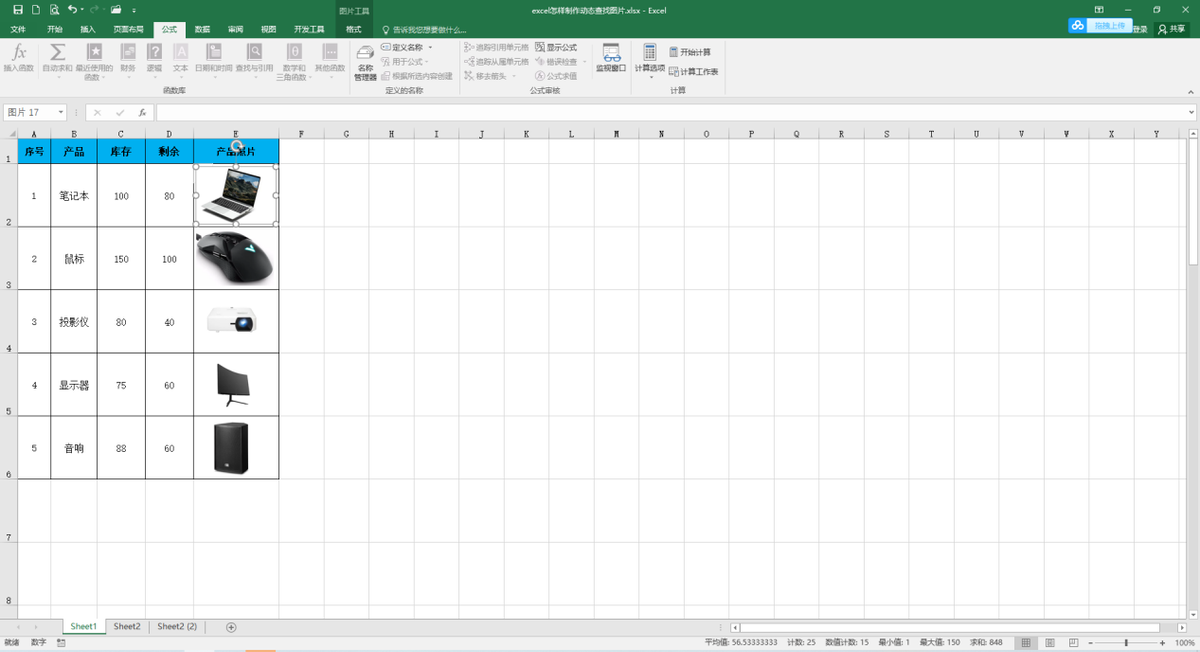The height and width of the screenshot is (652, 1200).
Task: Click inside the formula bar input
Action: pyautogui.click(x=670, y=113)
